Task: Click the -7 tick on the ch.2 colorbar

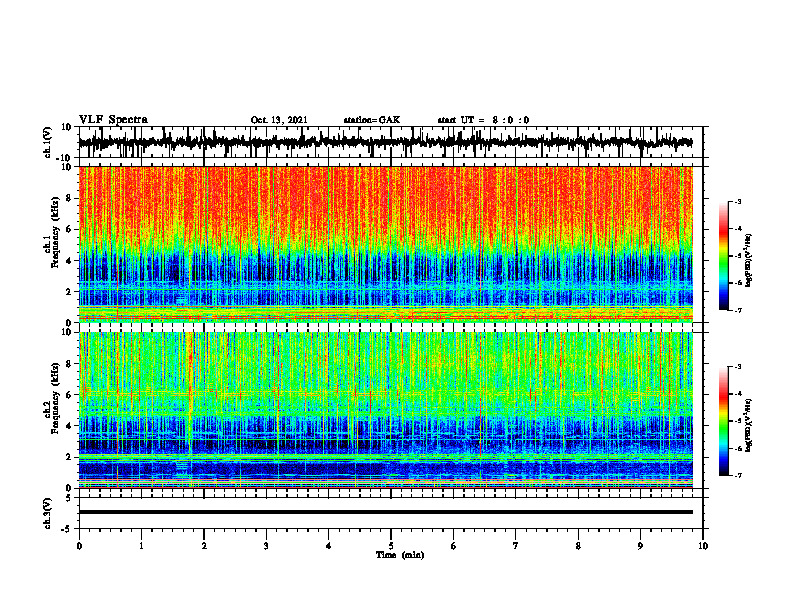Action: point(738,475)
